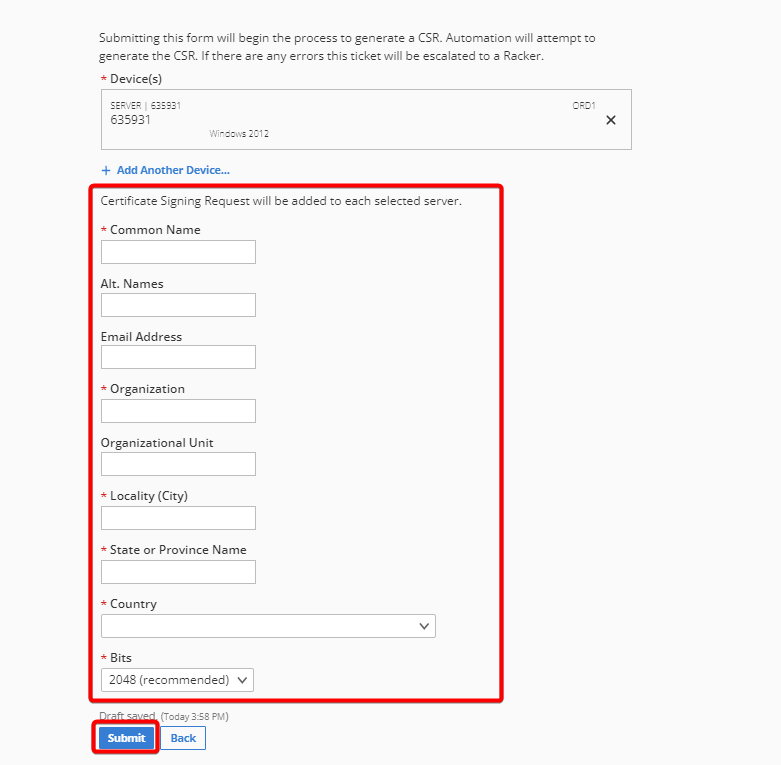Click the ORD1 datacenter label
The height and width of the screenshot is (765, 781).
click(584, 106)
